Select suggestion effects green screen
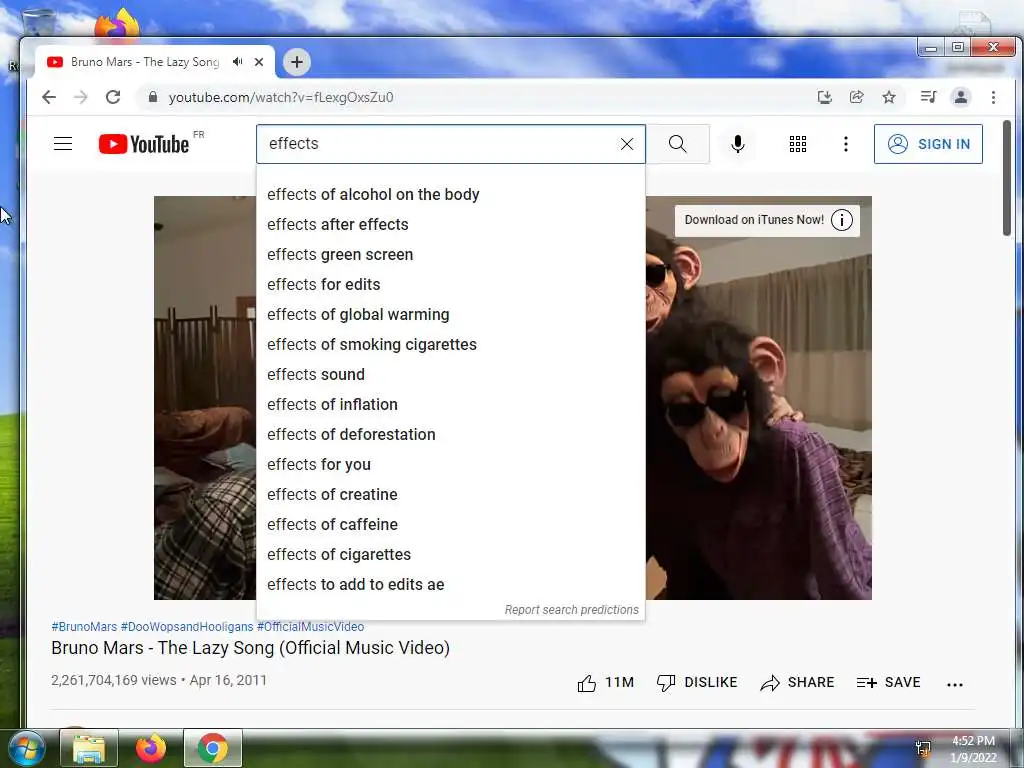 (451, 255)
